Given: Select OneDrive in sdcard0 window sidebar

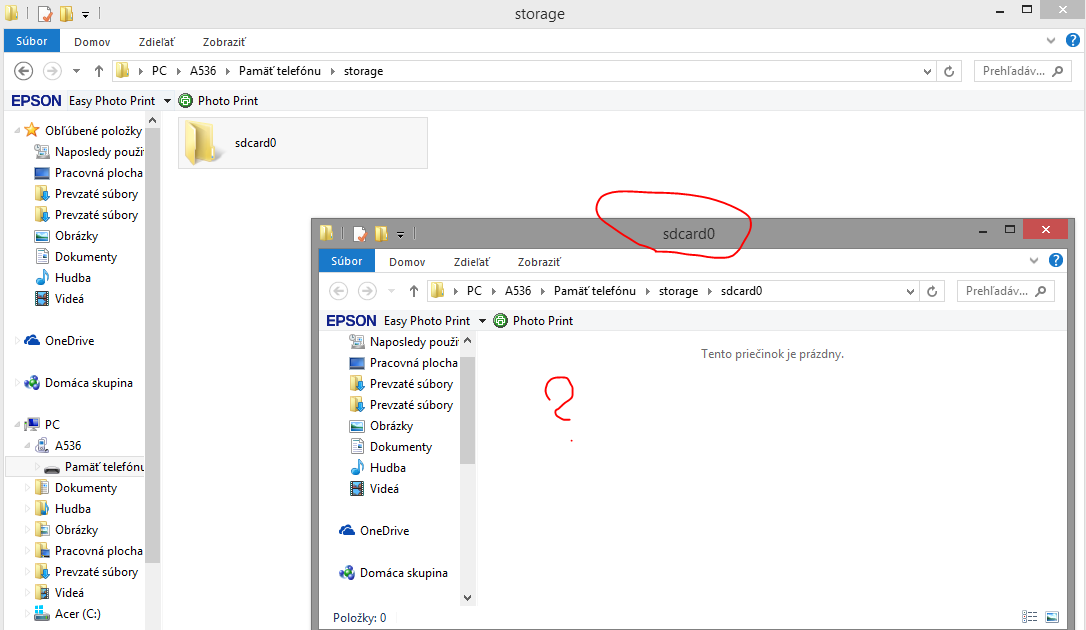Looking at the screenshot, I should [384, 530].
